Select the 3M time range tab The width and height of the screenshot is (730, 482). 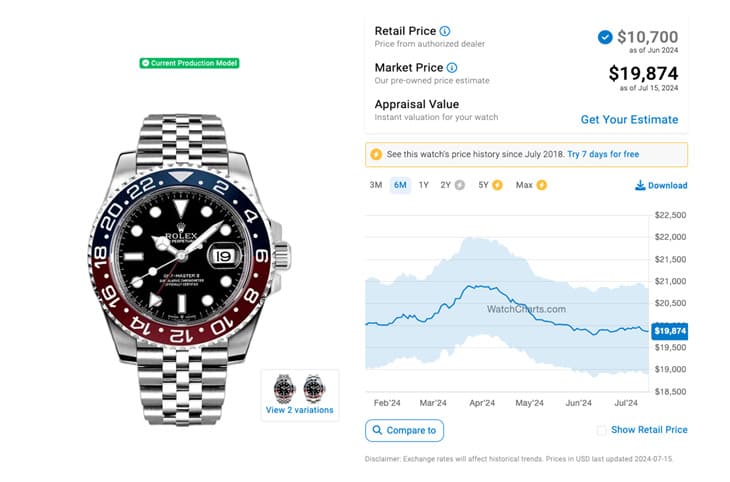click(x=376, y=185)
